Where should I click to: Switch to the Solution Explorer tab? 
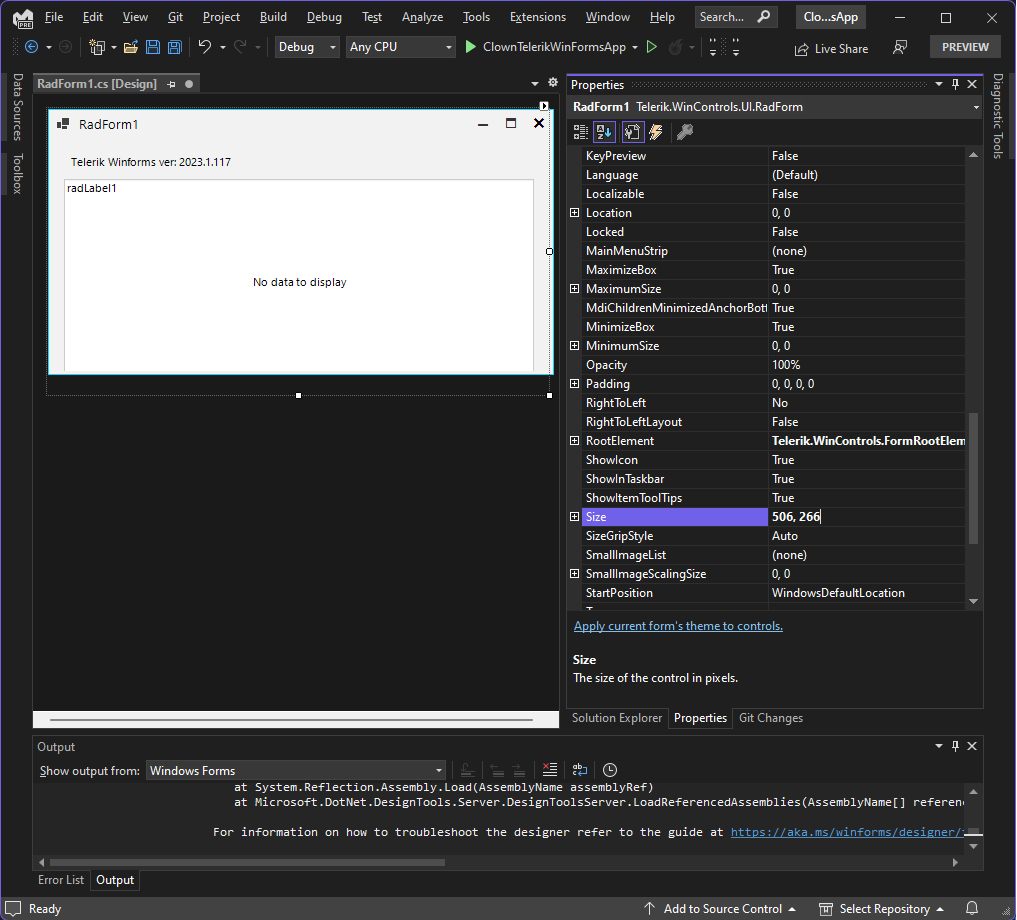point(616,718)
